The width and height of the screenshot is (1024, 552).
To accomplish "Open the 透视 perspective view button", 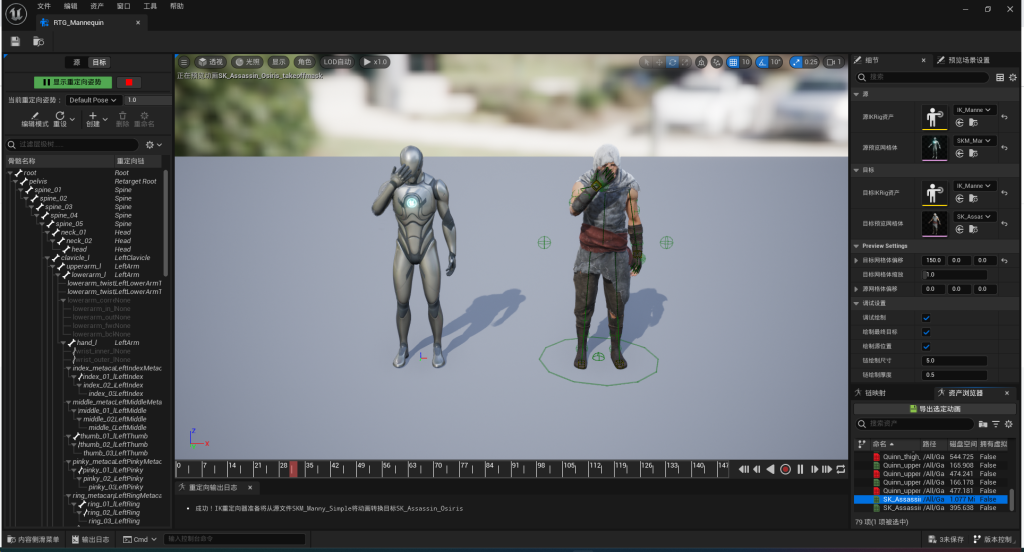I will pyautogui.click(x=210, y=62).
